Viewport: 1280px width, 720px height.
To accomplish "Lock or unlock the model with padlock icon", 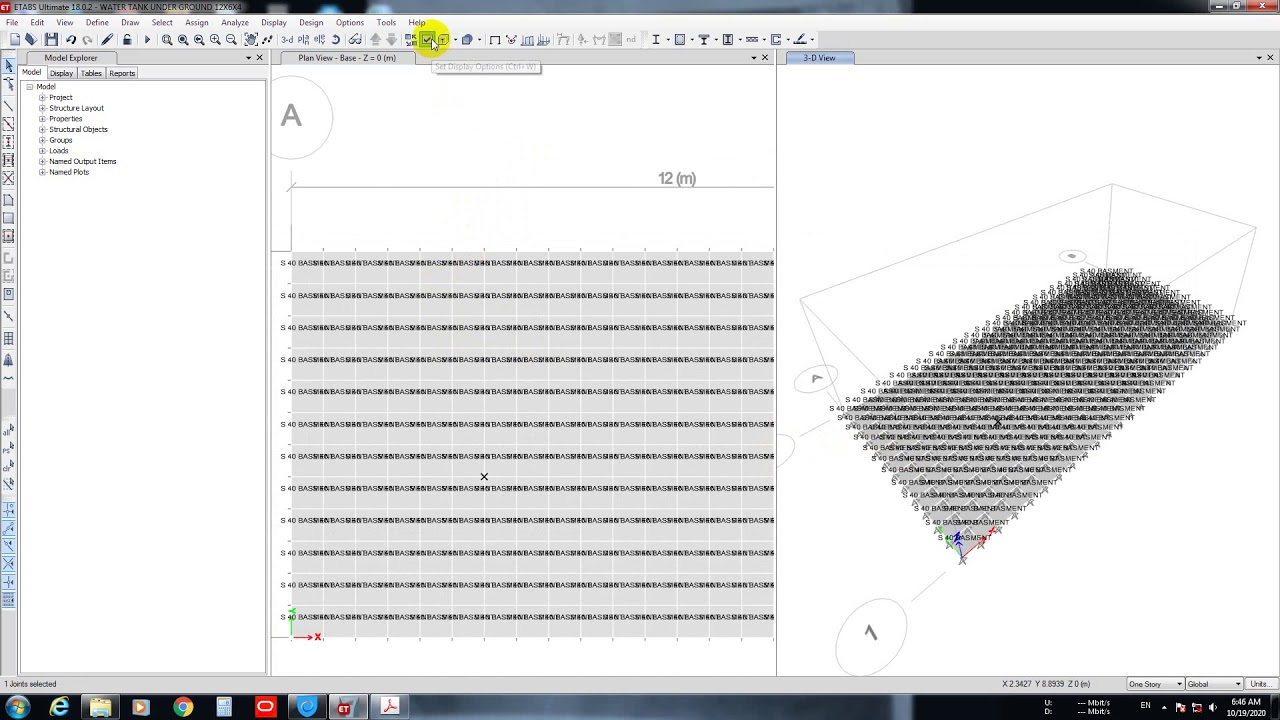I will point(127,40).
